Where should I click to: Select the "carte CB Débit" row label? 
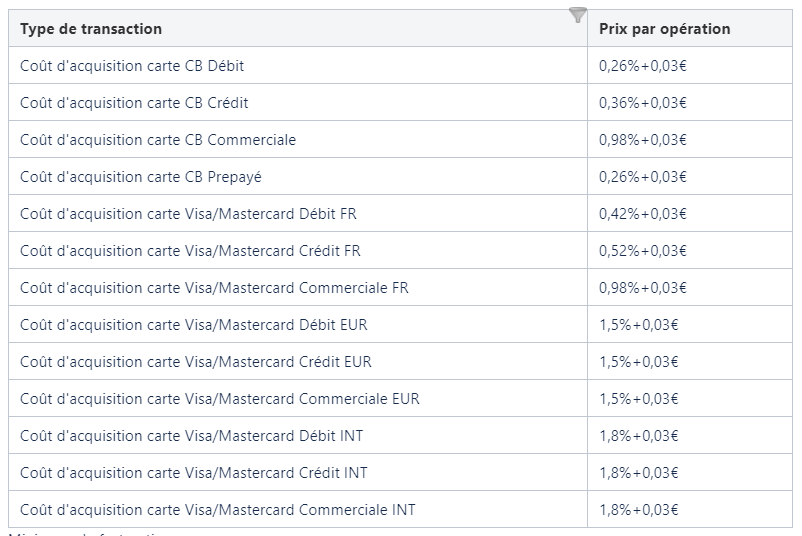(132, 66)
